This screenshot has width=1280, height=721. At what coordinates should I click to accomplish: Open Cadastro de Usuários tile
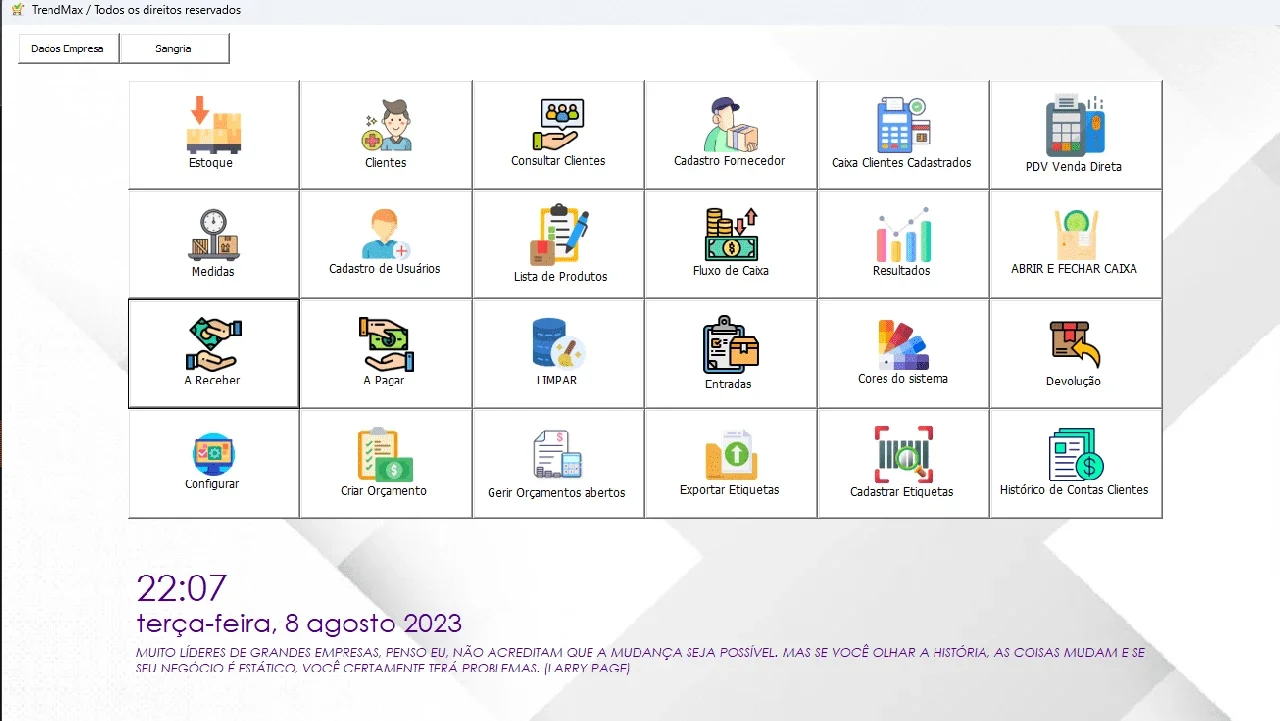(x=386, y=244)
